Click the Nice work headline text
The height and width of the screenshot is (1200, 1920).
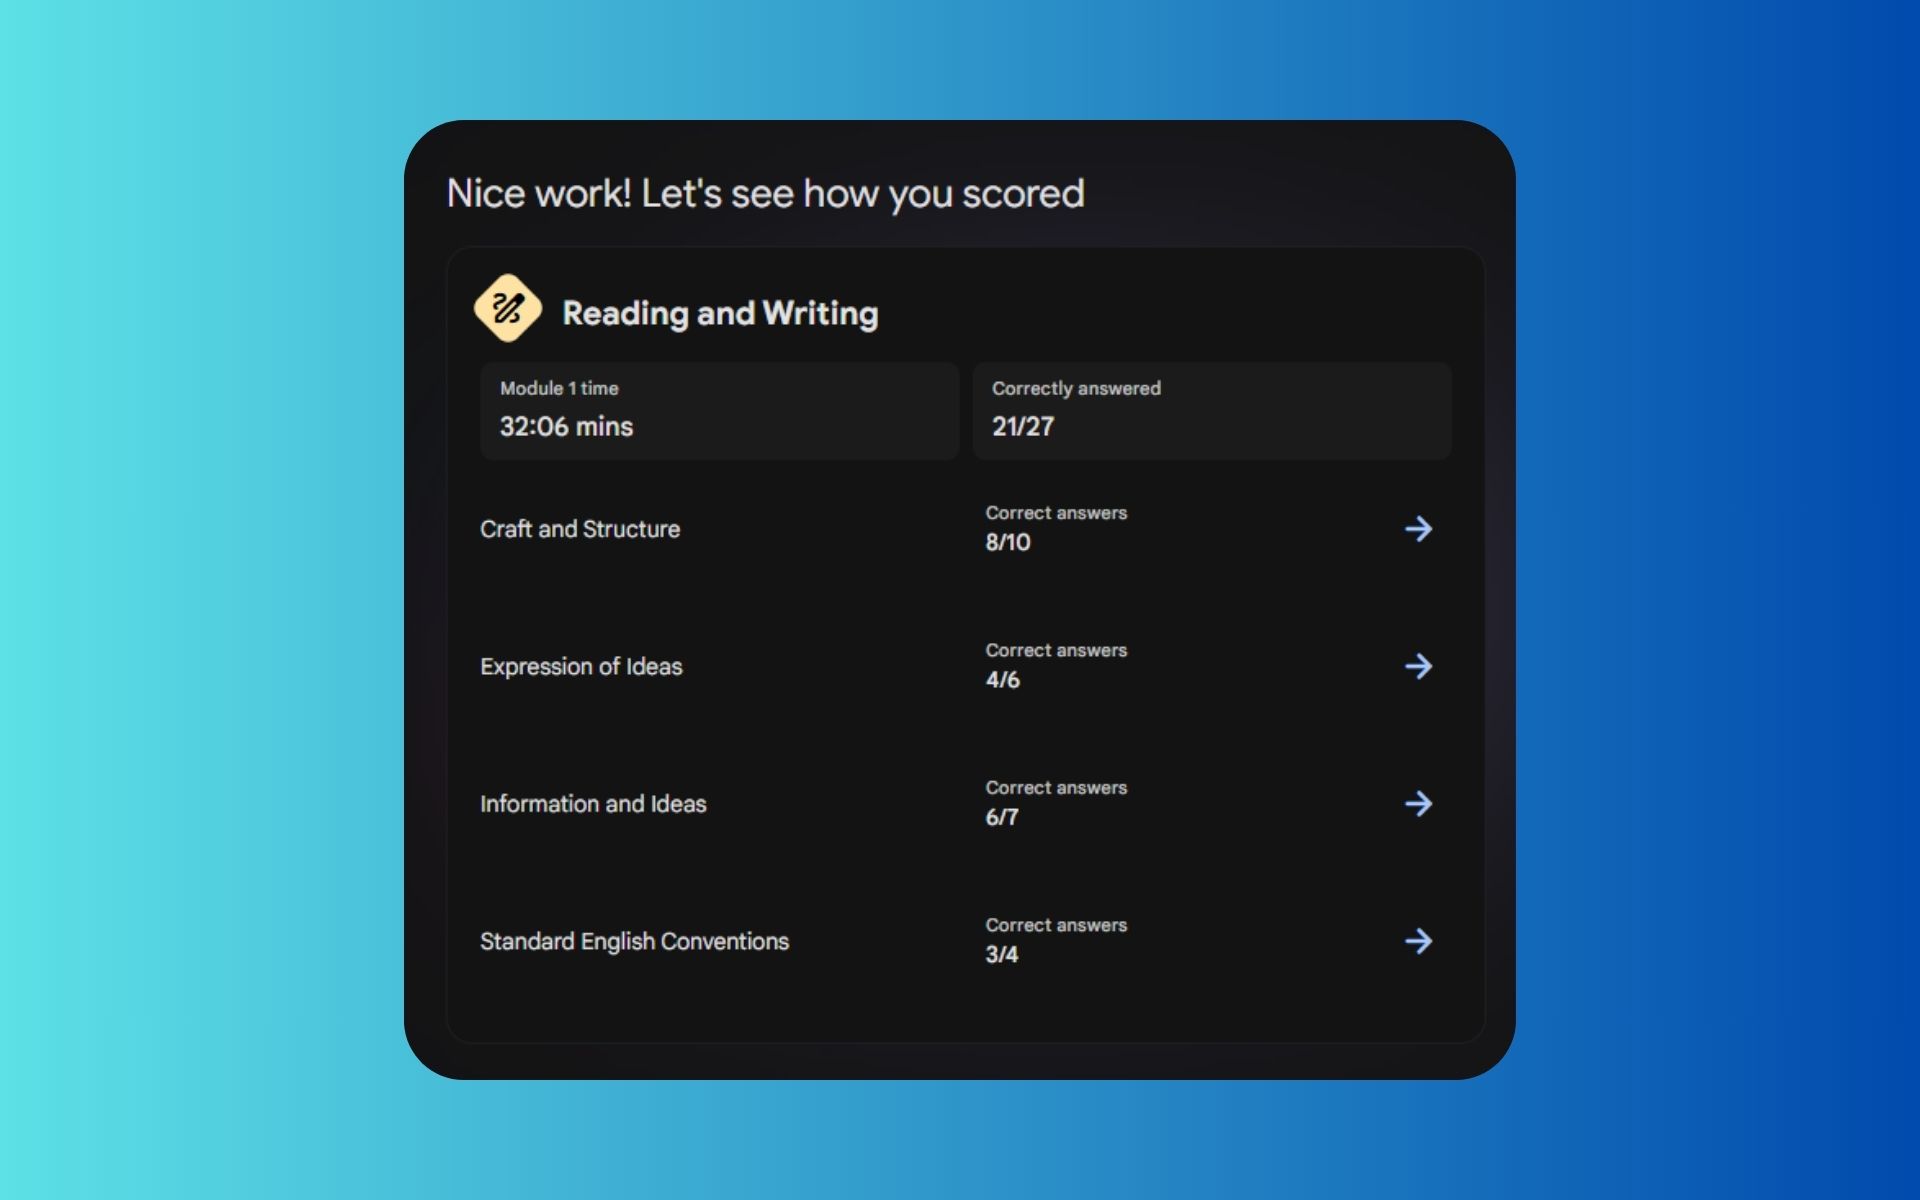(x=765, y=194)
